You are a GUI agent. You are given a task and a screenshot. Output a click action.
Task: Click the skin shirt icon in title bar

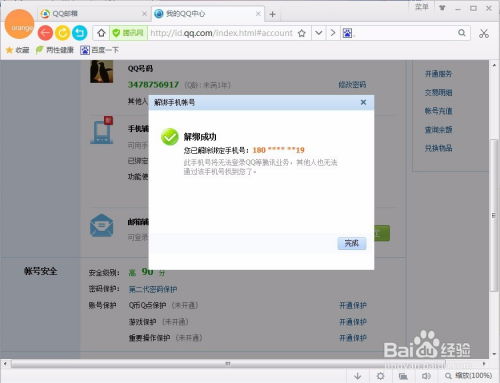442,8
